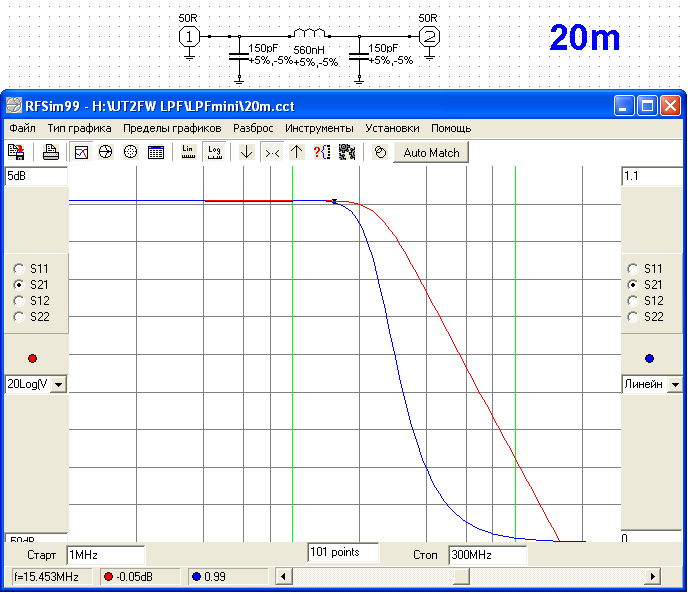This screenshot has width=688, height=594.
Task: Click the gears tolerance analysis icon
Action: [347, 152]
